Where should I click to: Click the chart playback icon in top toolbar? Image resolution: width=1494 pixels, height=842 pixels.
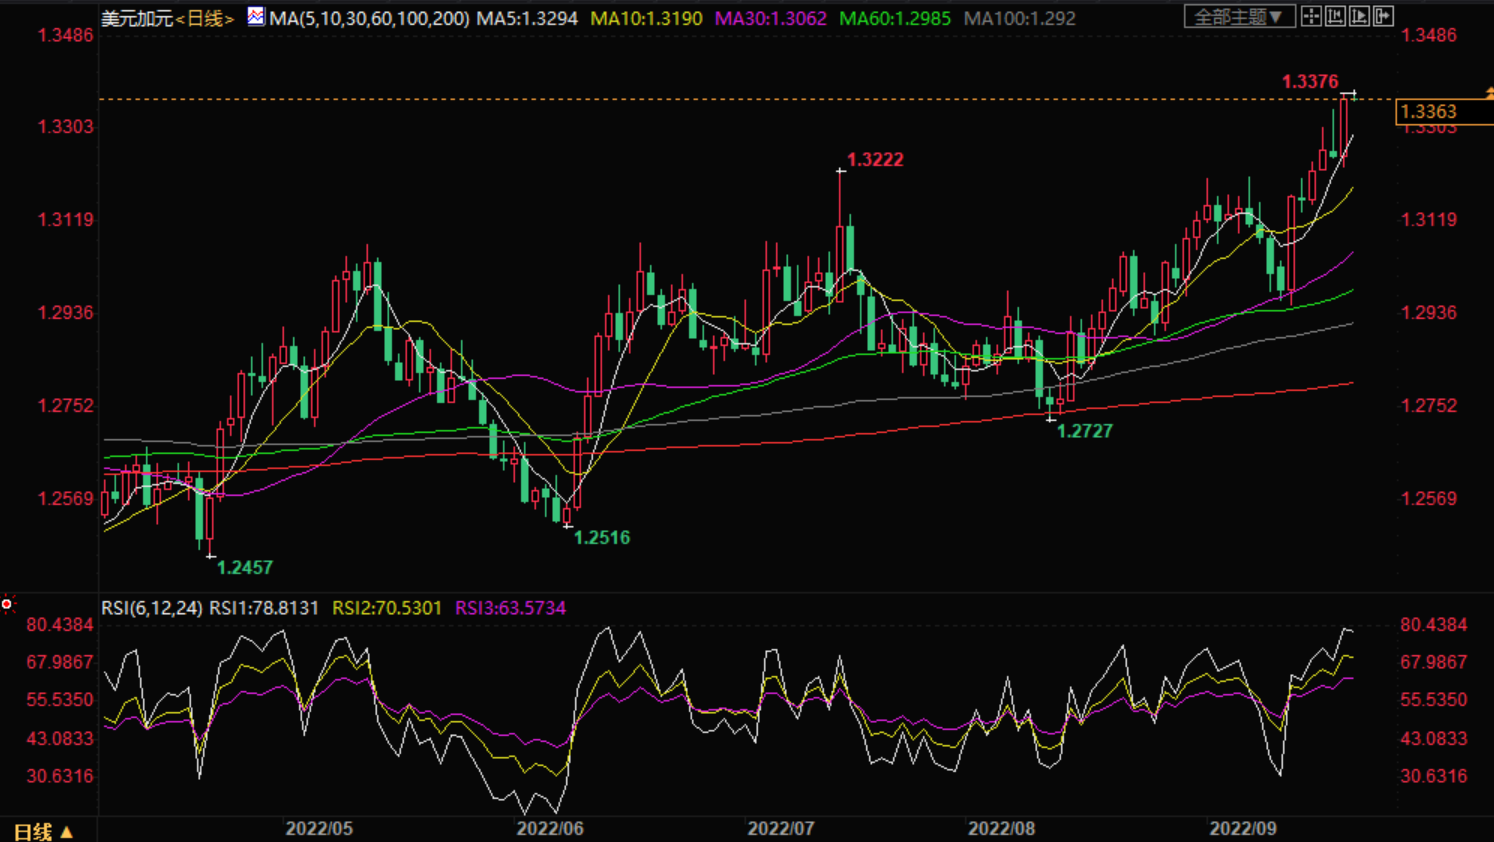pyautogui.click(x=1359, y=16)
